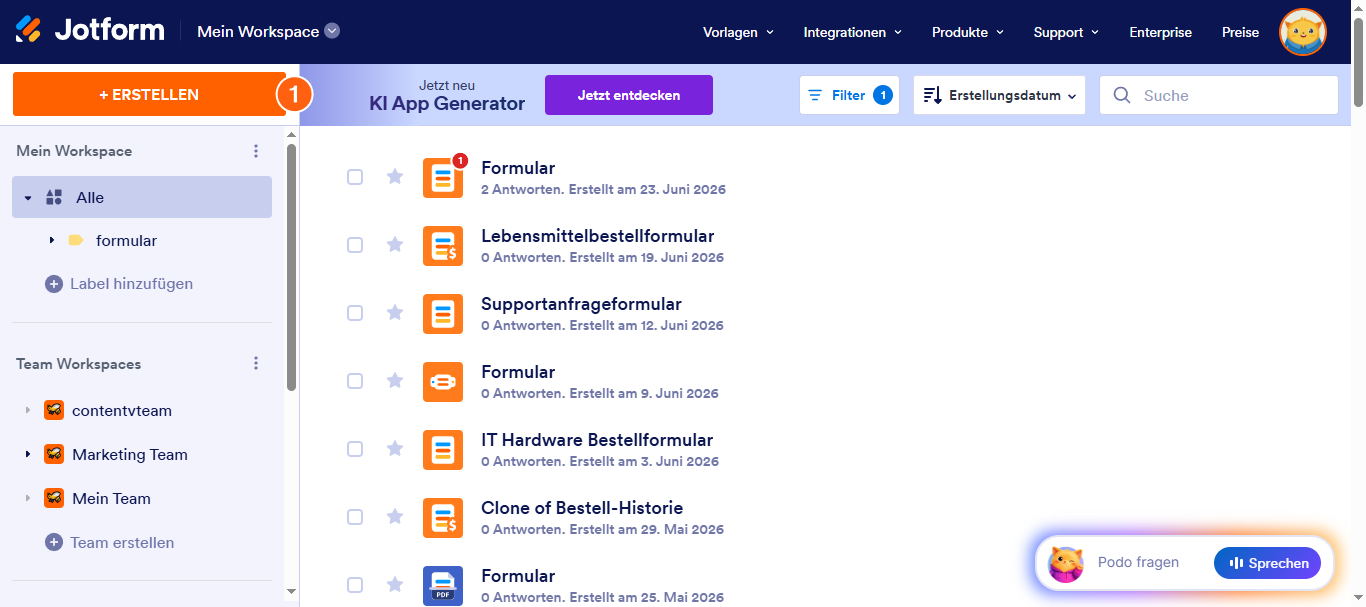Screen dimensions: 1366x607
Task: Click the magnifier icon in search box
Action: pyautogui.click(x=1122, y=95)
